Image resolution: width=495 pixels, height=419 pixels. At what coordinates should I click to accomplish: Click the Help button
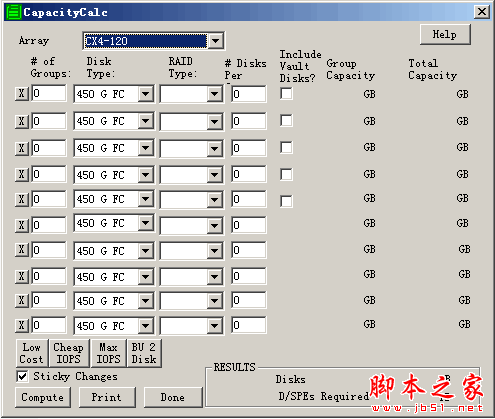coord(445,34)
